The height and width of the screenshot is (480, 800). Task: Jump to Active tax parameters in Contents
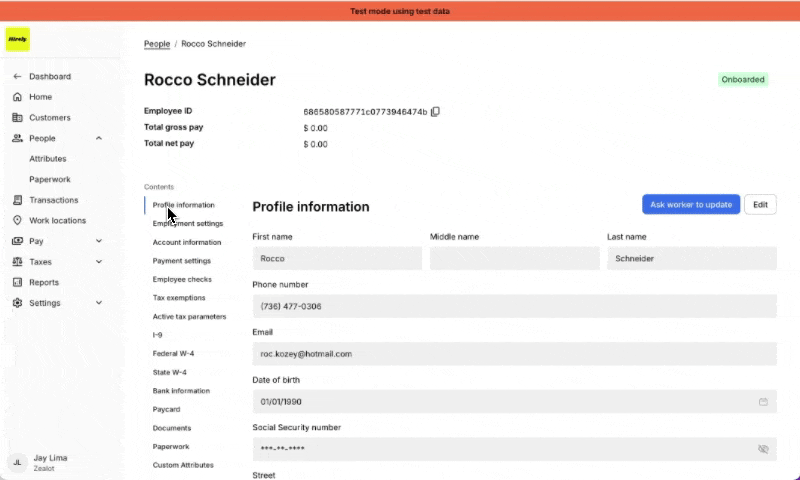click(189, 317)
